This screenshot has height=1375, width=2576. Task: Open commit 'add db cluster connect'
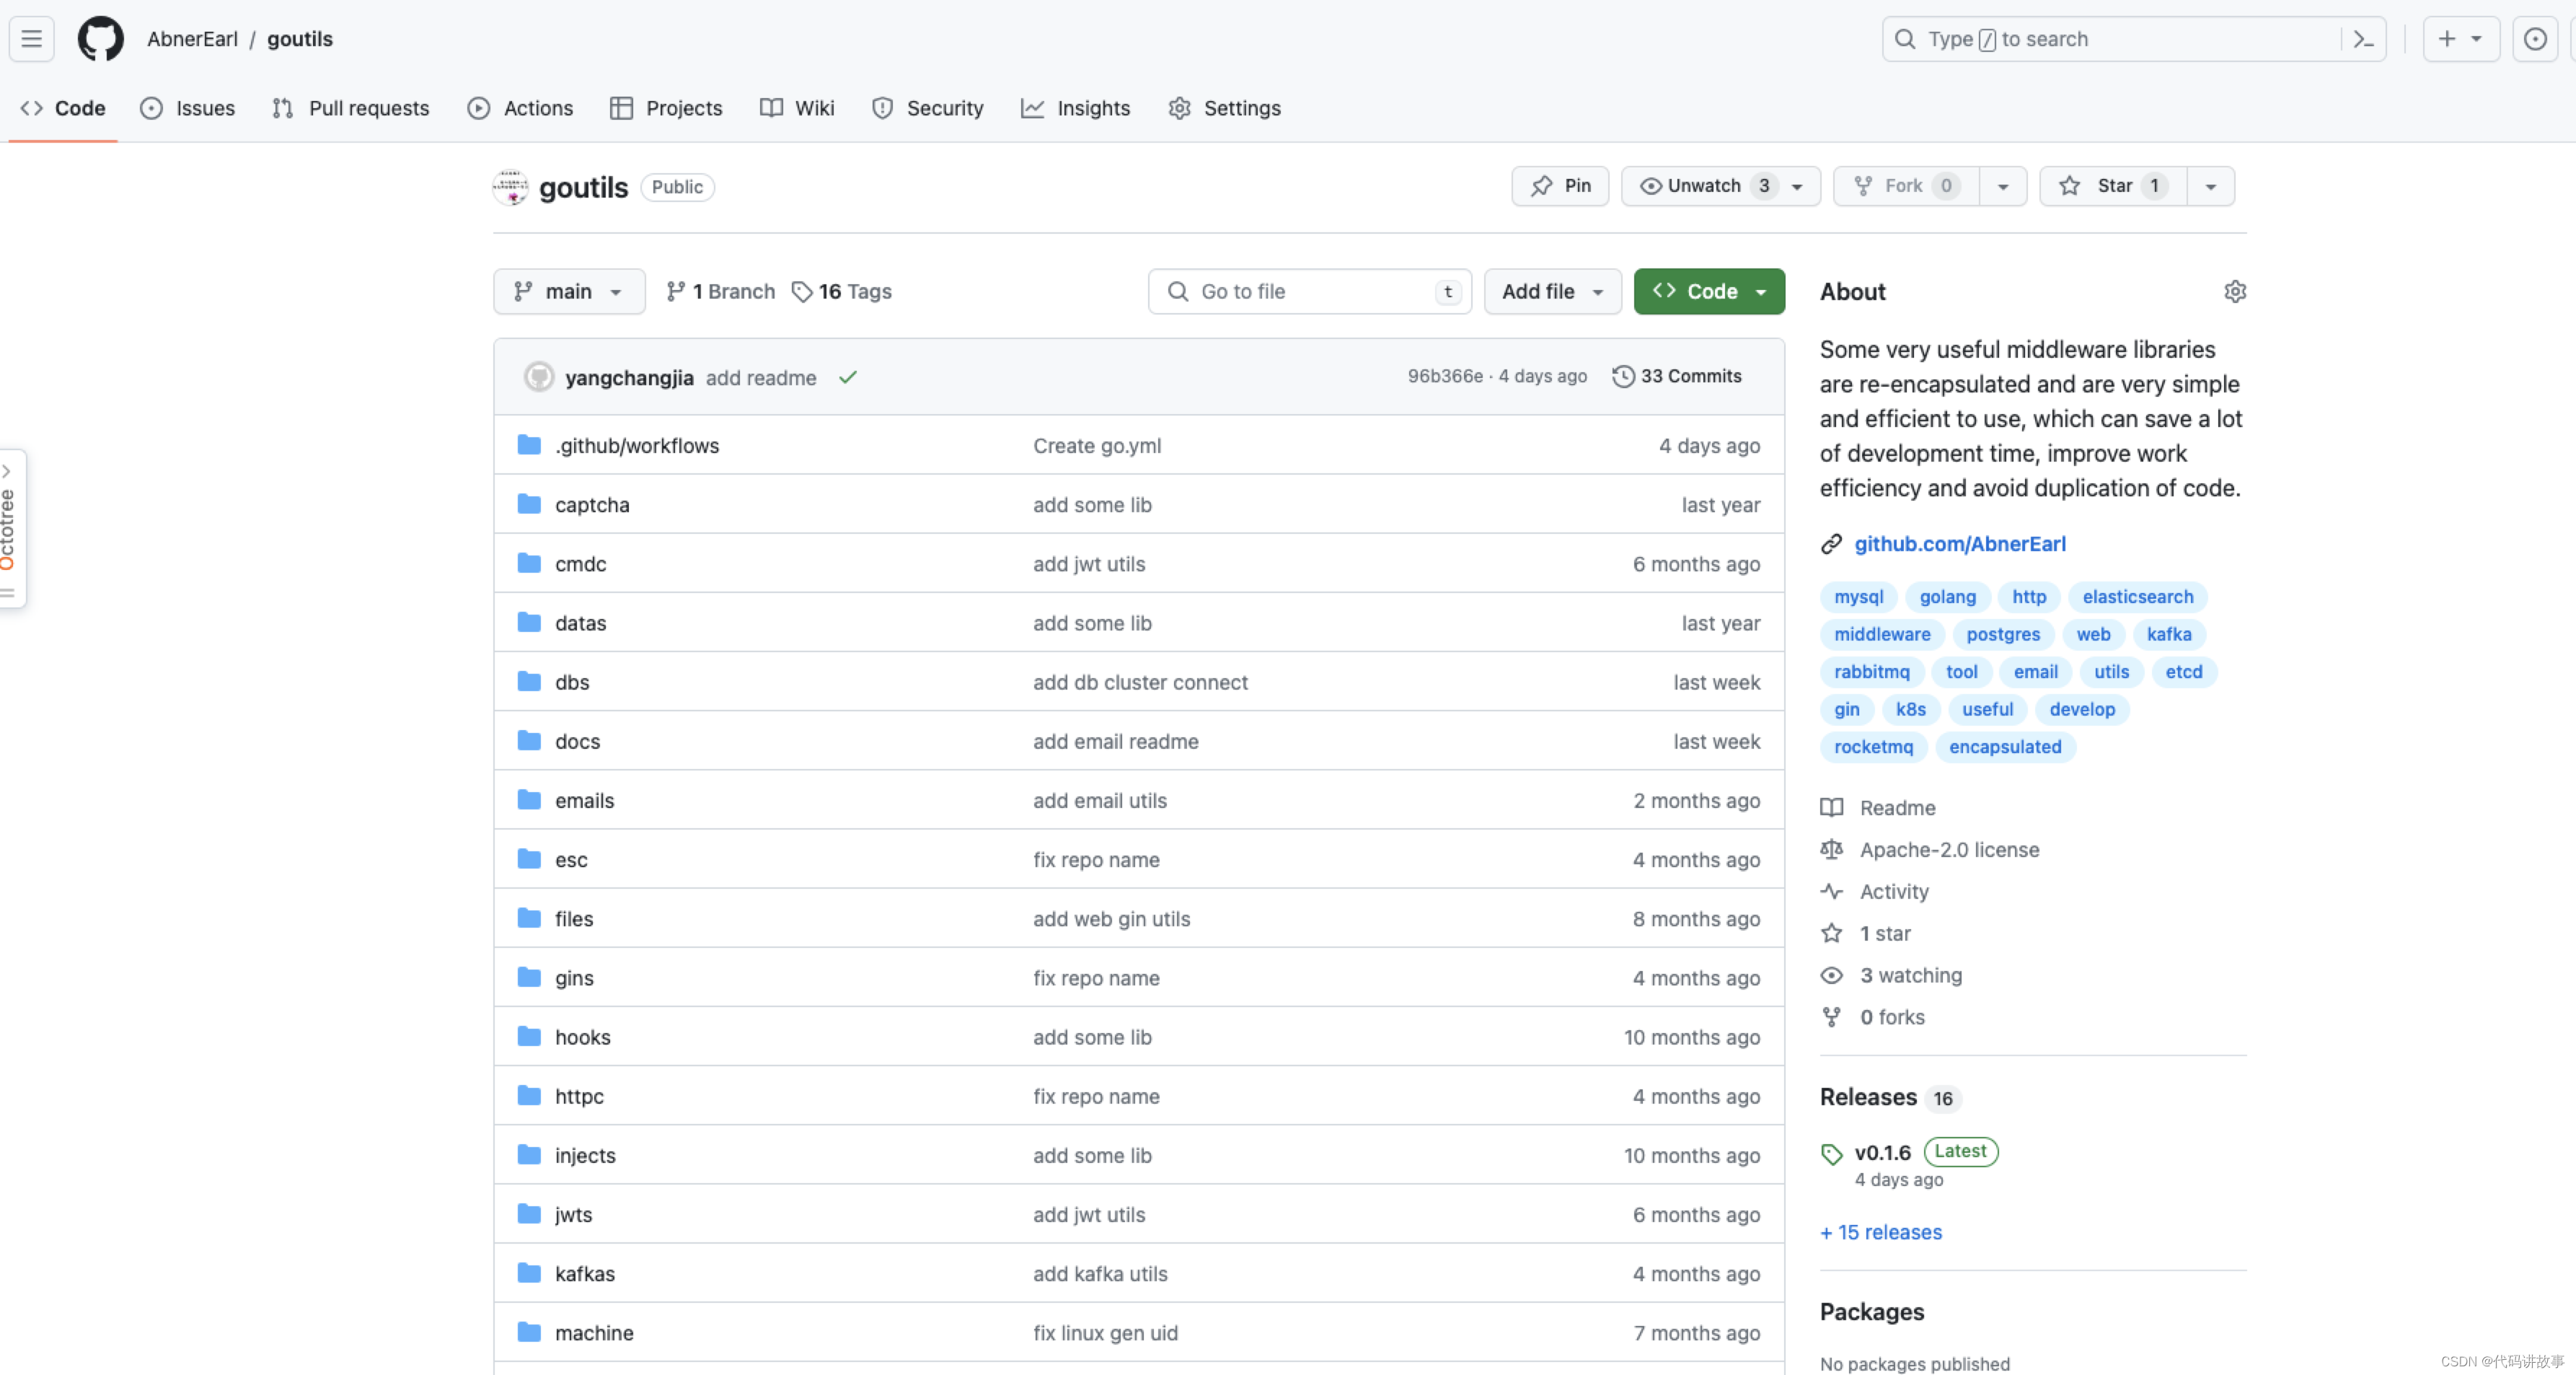coord(1140,682)
